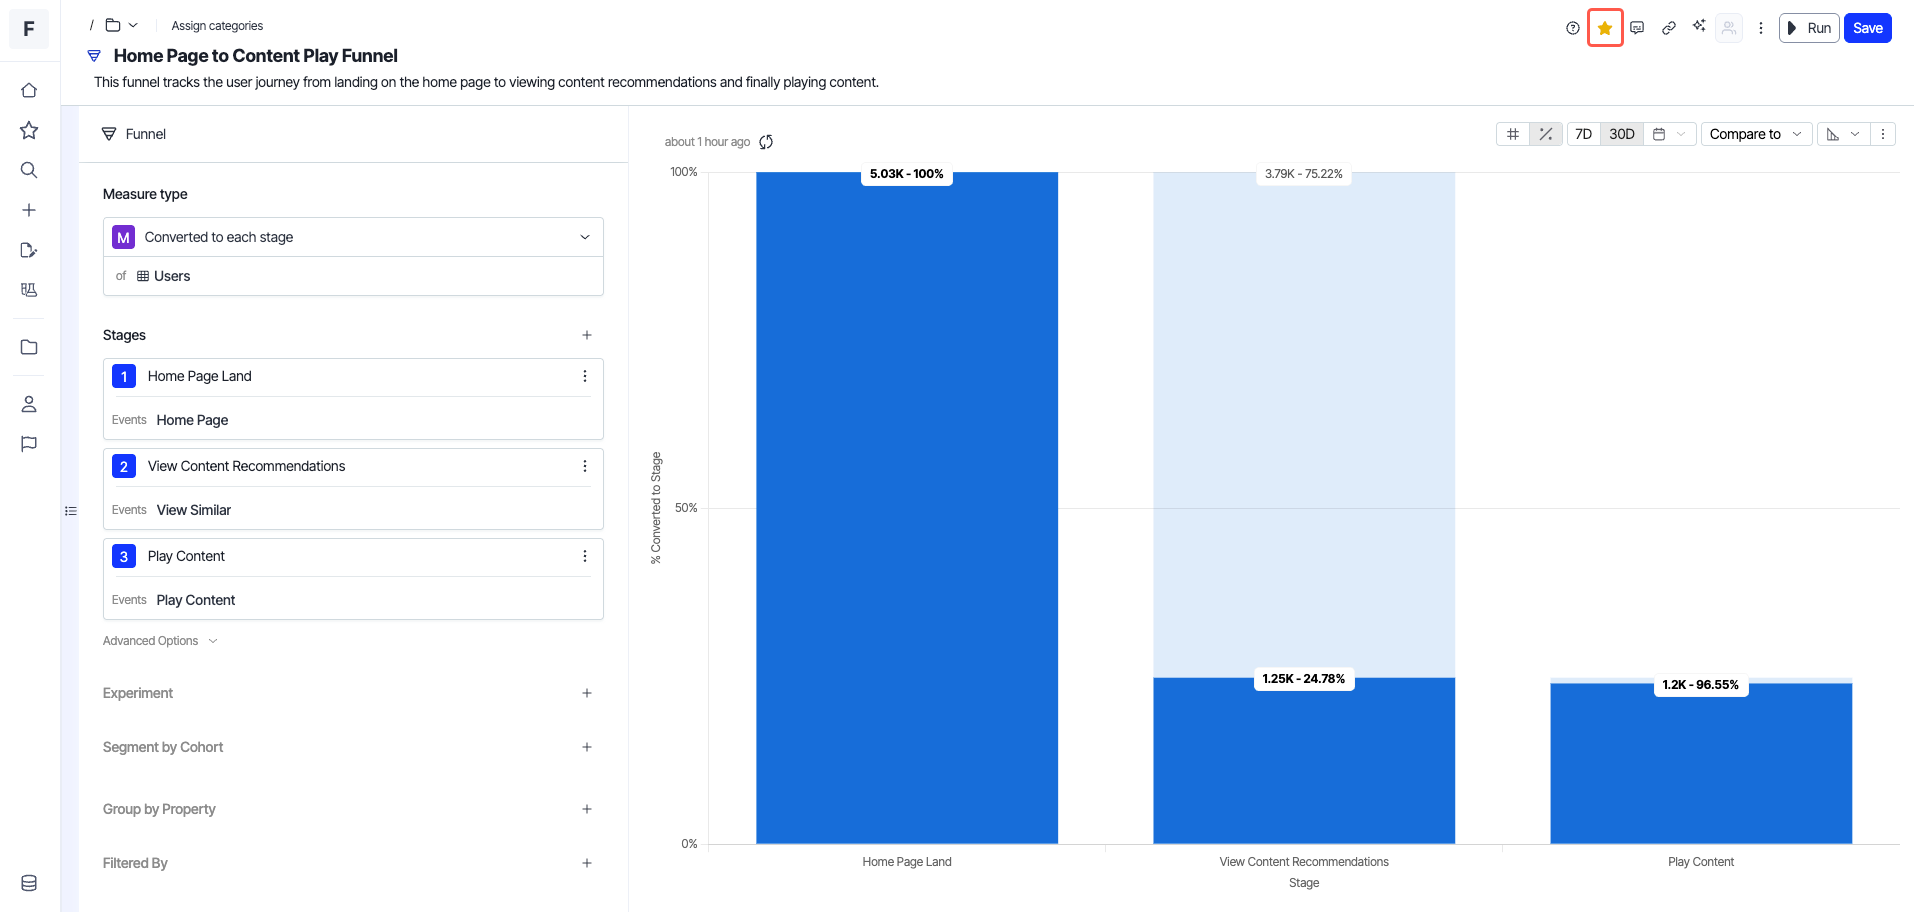Go to home in left sidebar
This screenshot has height=912, width=1914.
29,90
